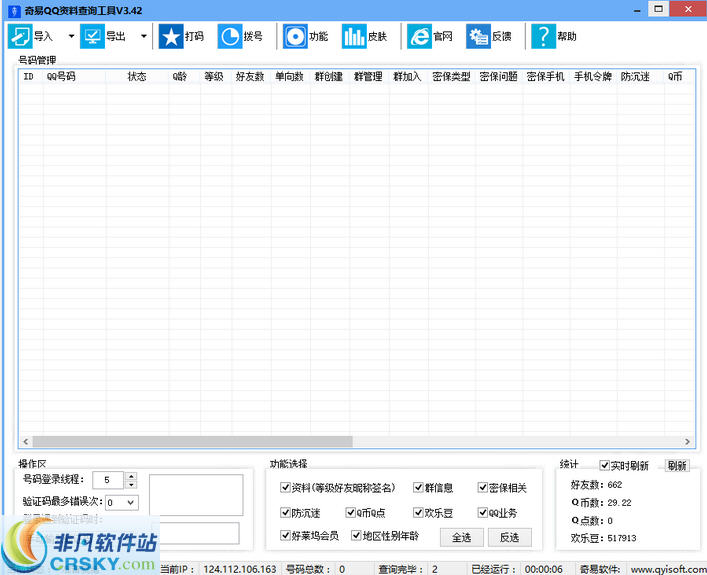Sort by the 状态 column header
This screenshot has width=707, height=575.
137,77
